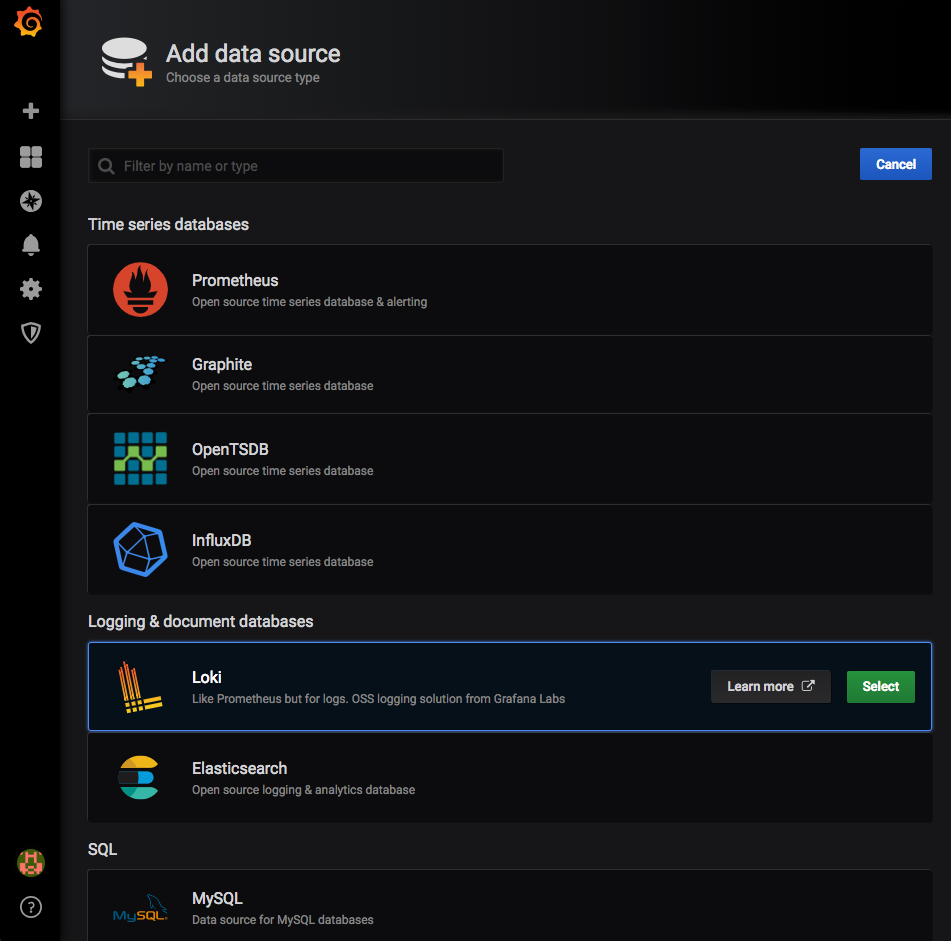Click the add data source database icon
The image size is (951, 941).
[126, 61]
